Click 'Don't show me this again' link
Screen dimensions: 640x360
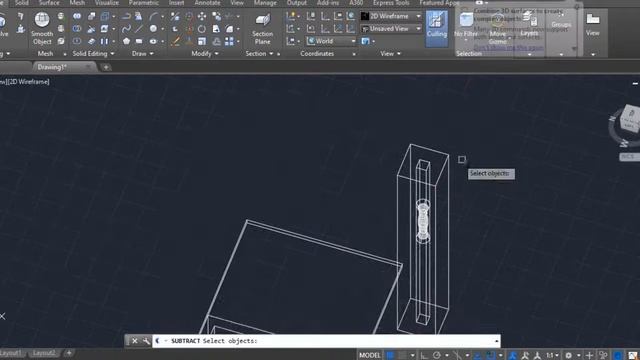click(x=509, y=48)
